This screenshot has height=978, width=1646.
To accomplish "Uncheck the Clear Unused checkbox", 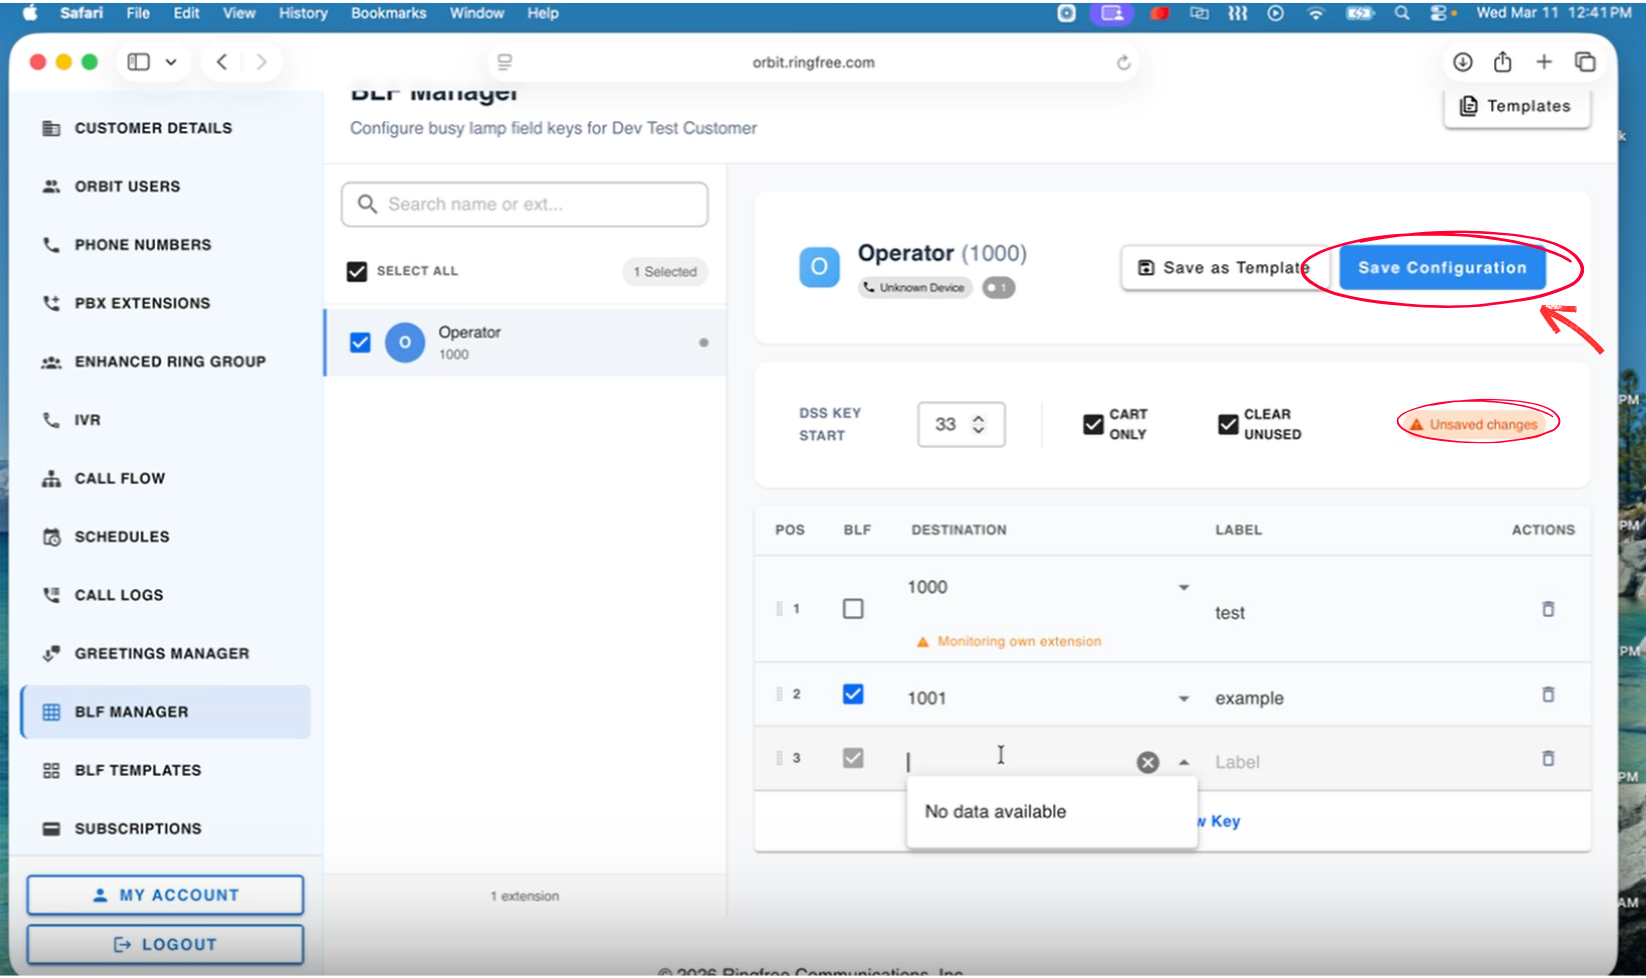I will 1228,424.
